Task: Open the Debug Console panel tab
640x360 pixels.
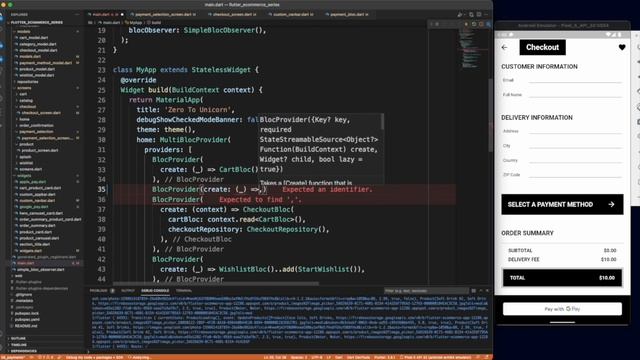Action: 155,291
